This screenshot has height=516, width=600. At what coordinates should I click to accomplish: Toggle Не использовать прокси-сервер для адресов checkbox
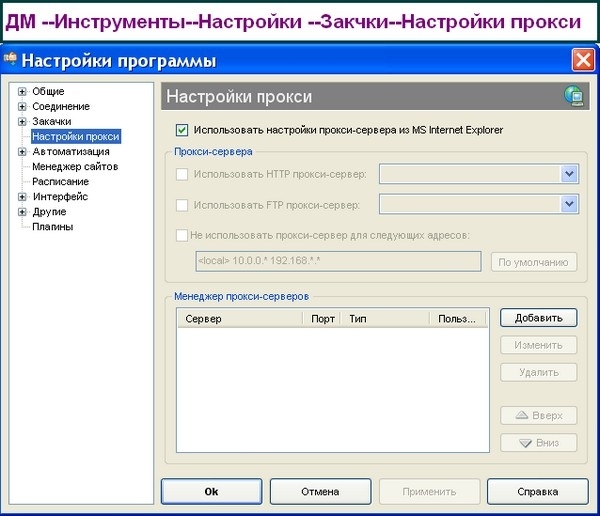(182, 235)
